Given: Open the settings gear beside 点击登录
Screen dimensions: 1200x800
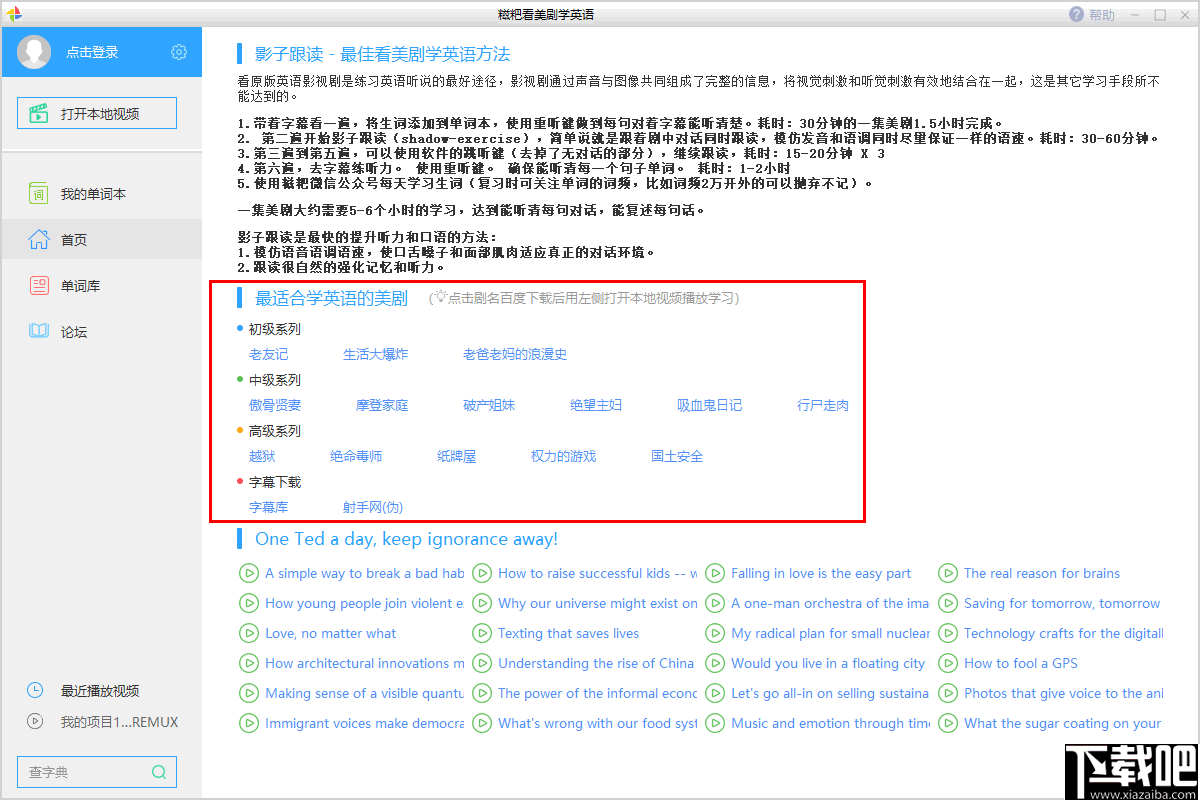Looking at the screenshot, I should (x=178, y=52).
